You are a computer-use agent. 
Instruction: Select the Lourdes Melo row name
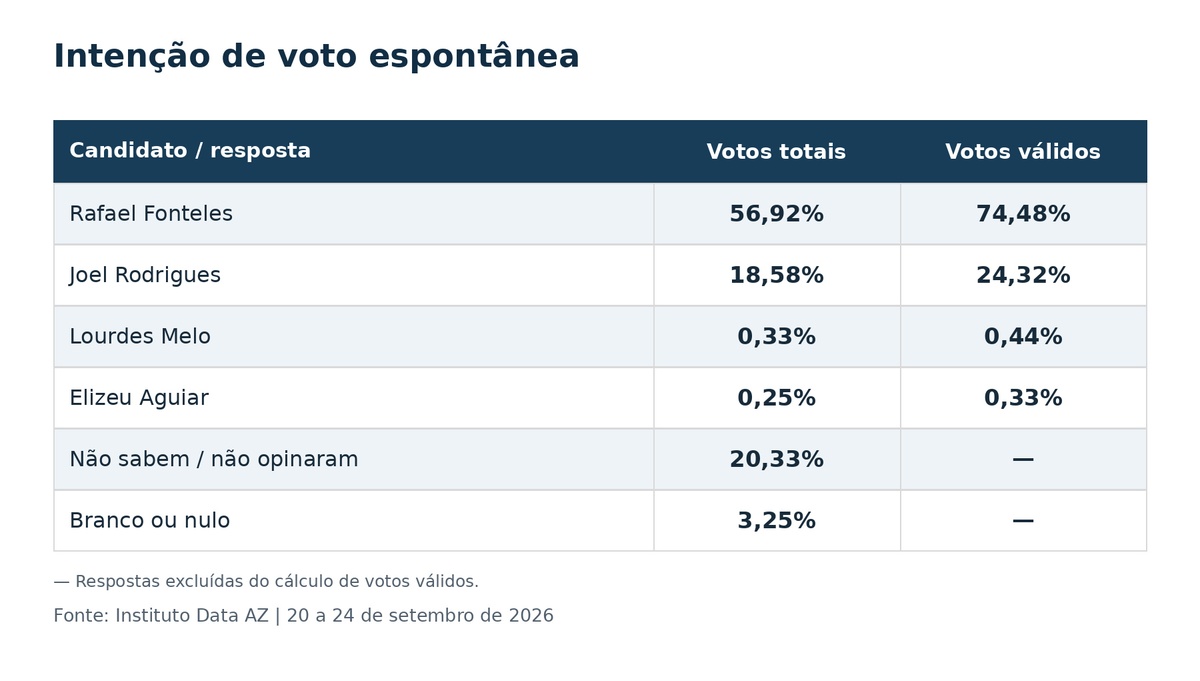coord(140,337)
